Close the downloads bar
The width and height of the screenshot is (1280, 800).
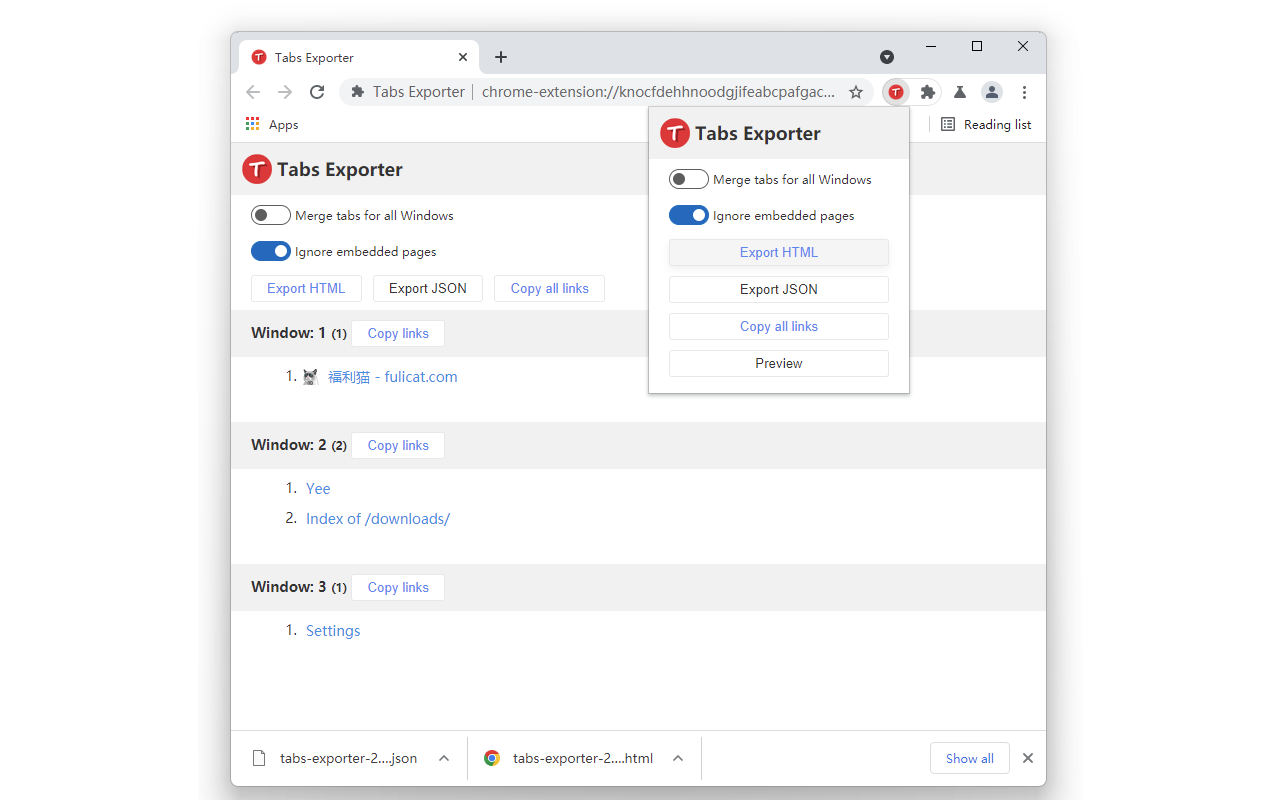(1028, 758)
